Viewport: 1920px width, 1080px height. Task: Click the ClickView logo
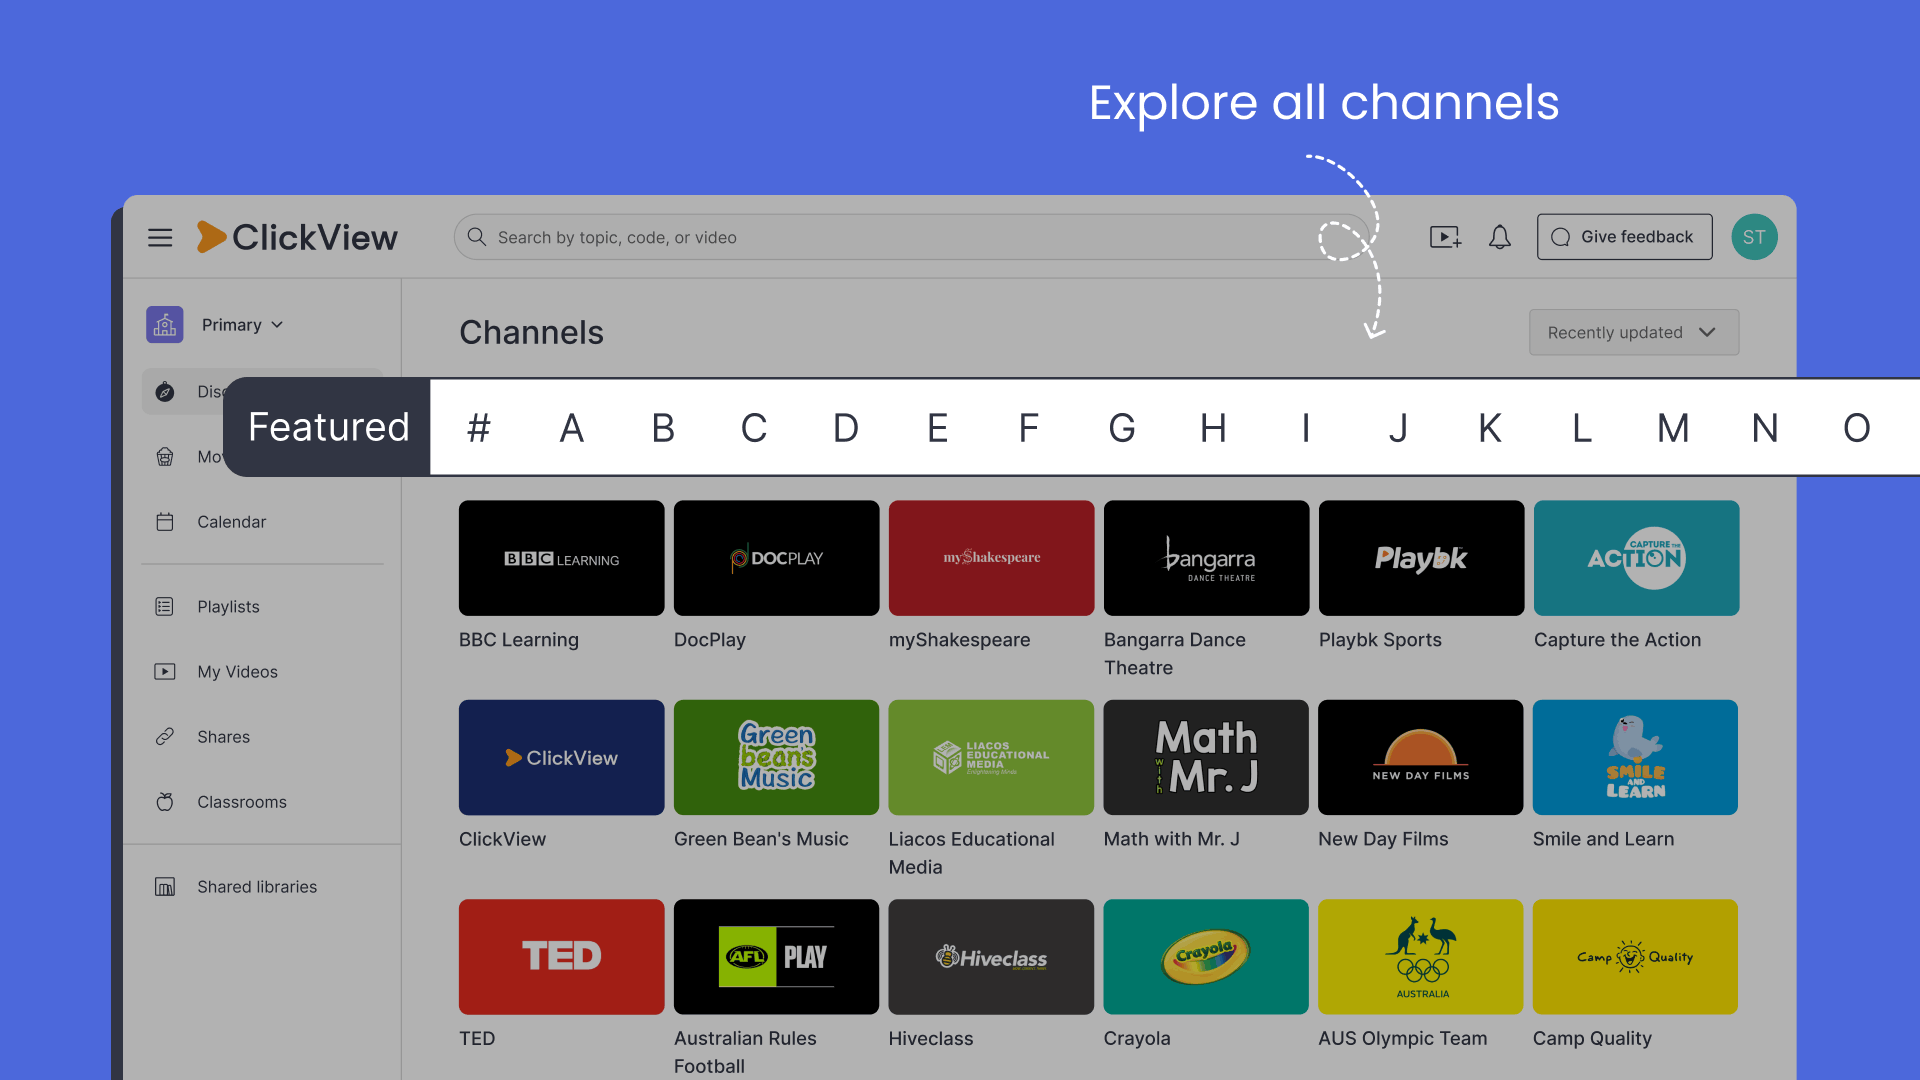[x=297, y=237]
